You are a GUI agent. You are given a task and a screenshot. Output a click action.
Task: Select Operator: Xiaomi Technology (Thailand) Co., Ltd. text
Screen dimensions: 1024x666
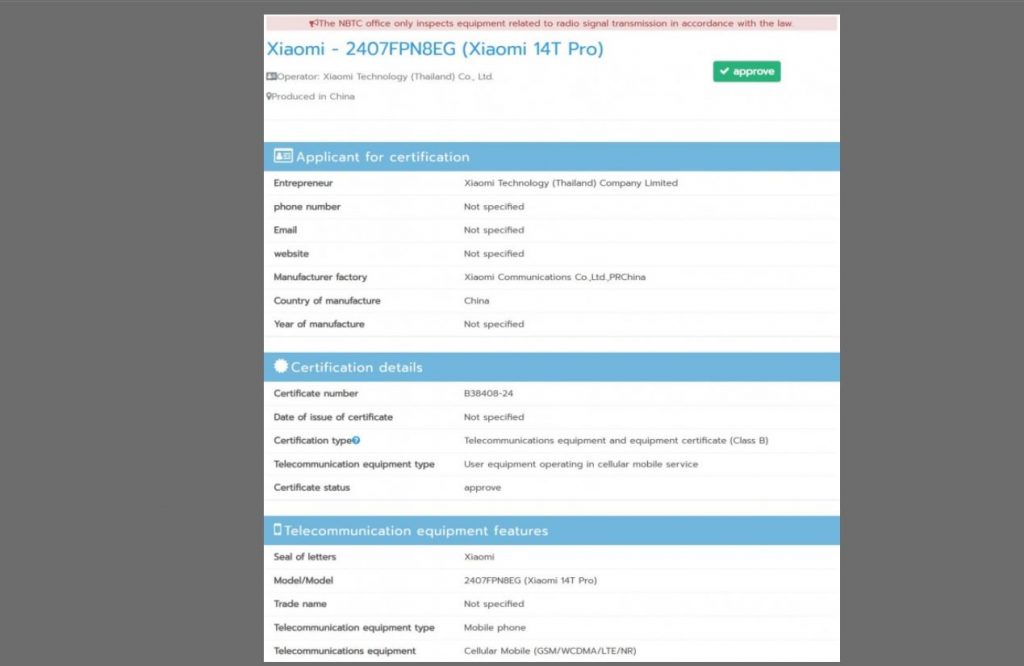(385, 77)
